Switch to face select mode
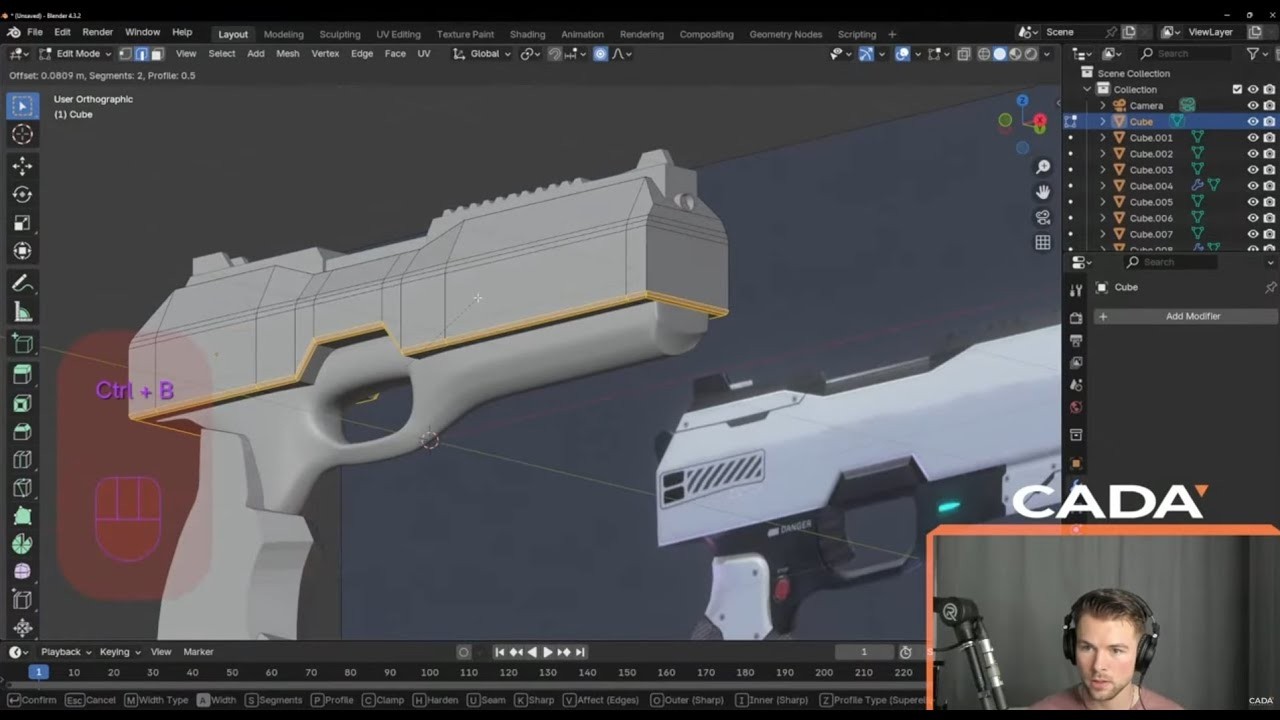Image resolution: width=1280 pixels, height=720 pixels. click(x=157, y=54)
